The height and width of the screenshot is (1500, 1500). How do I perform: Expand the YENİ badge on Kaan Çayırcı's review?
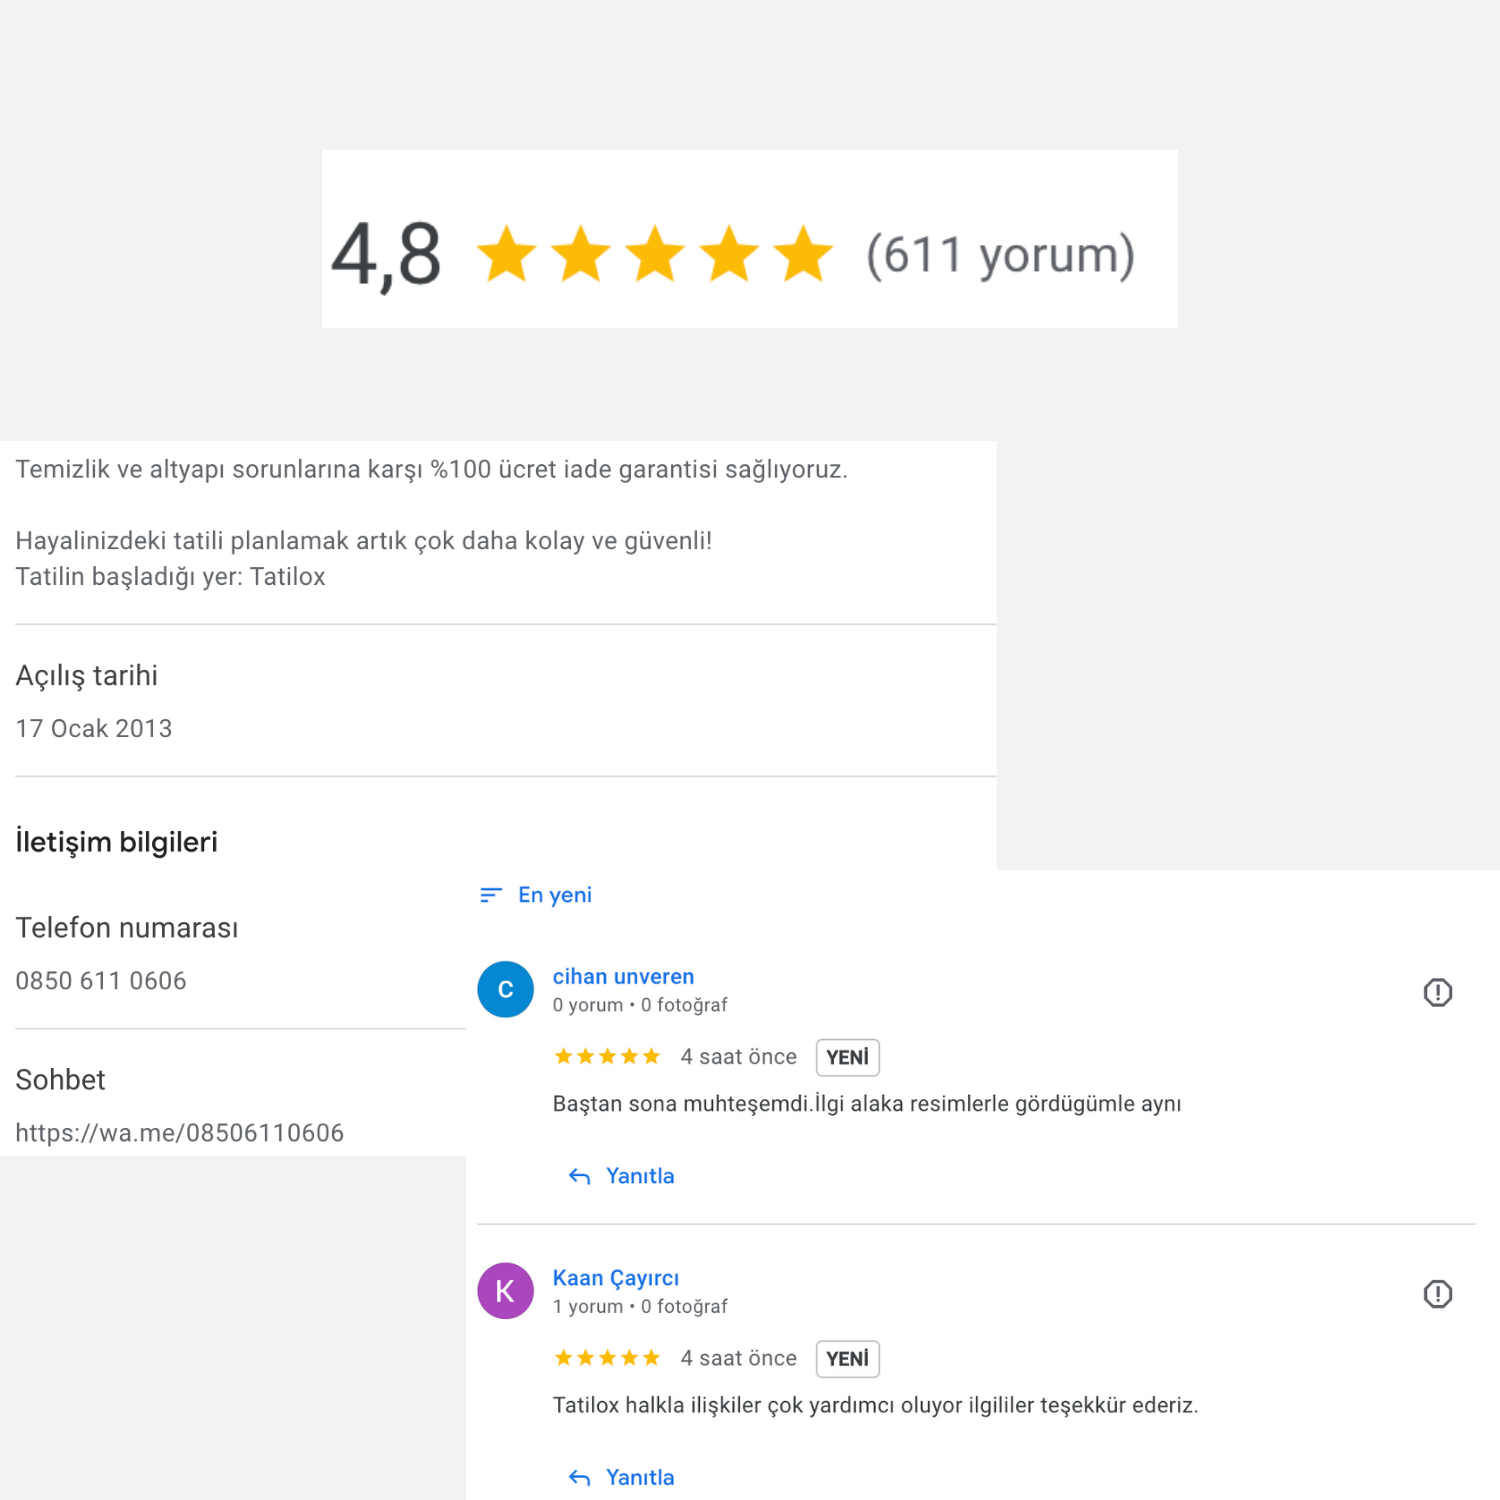847,1359
